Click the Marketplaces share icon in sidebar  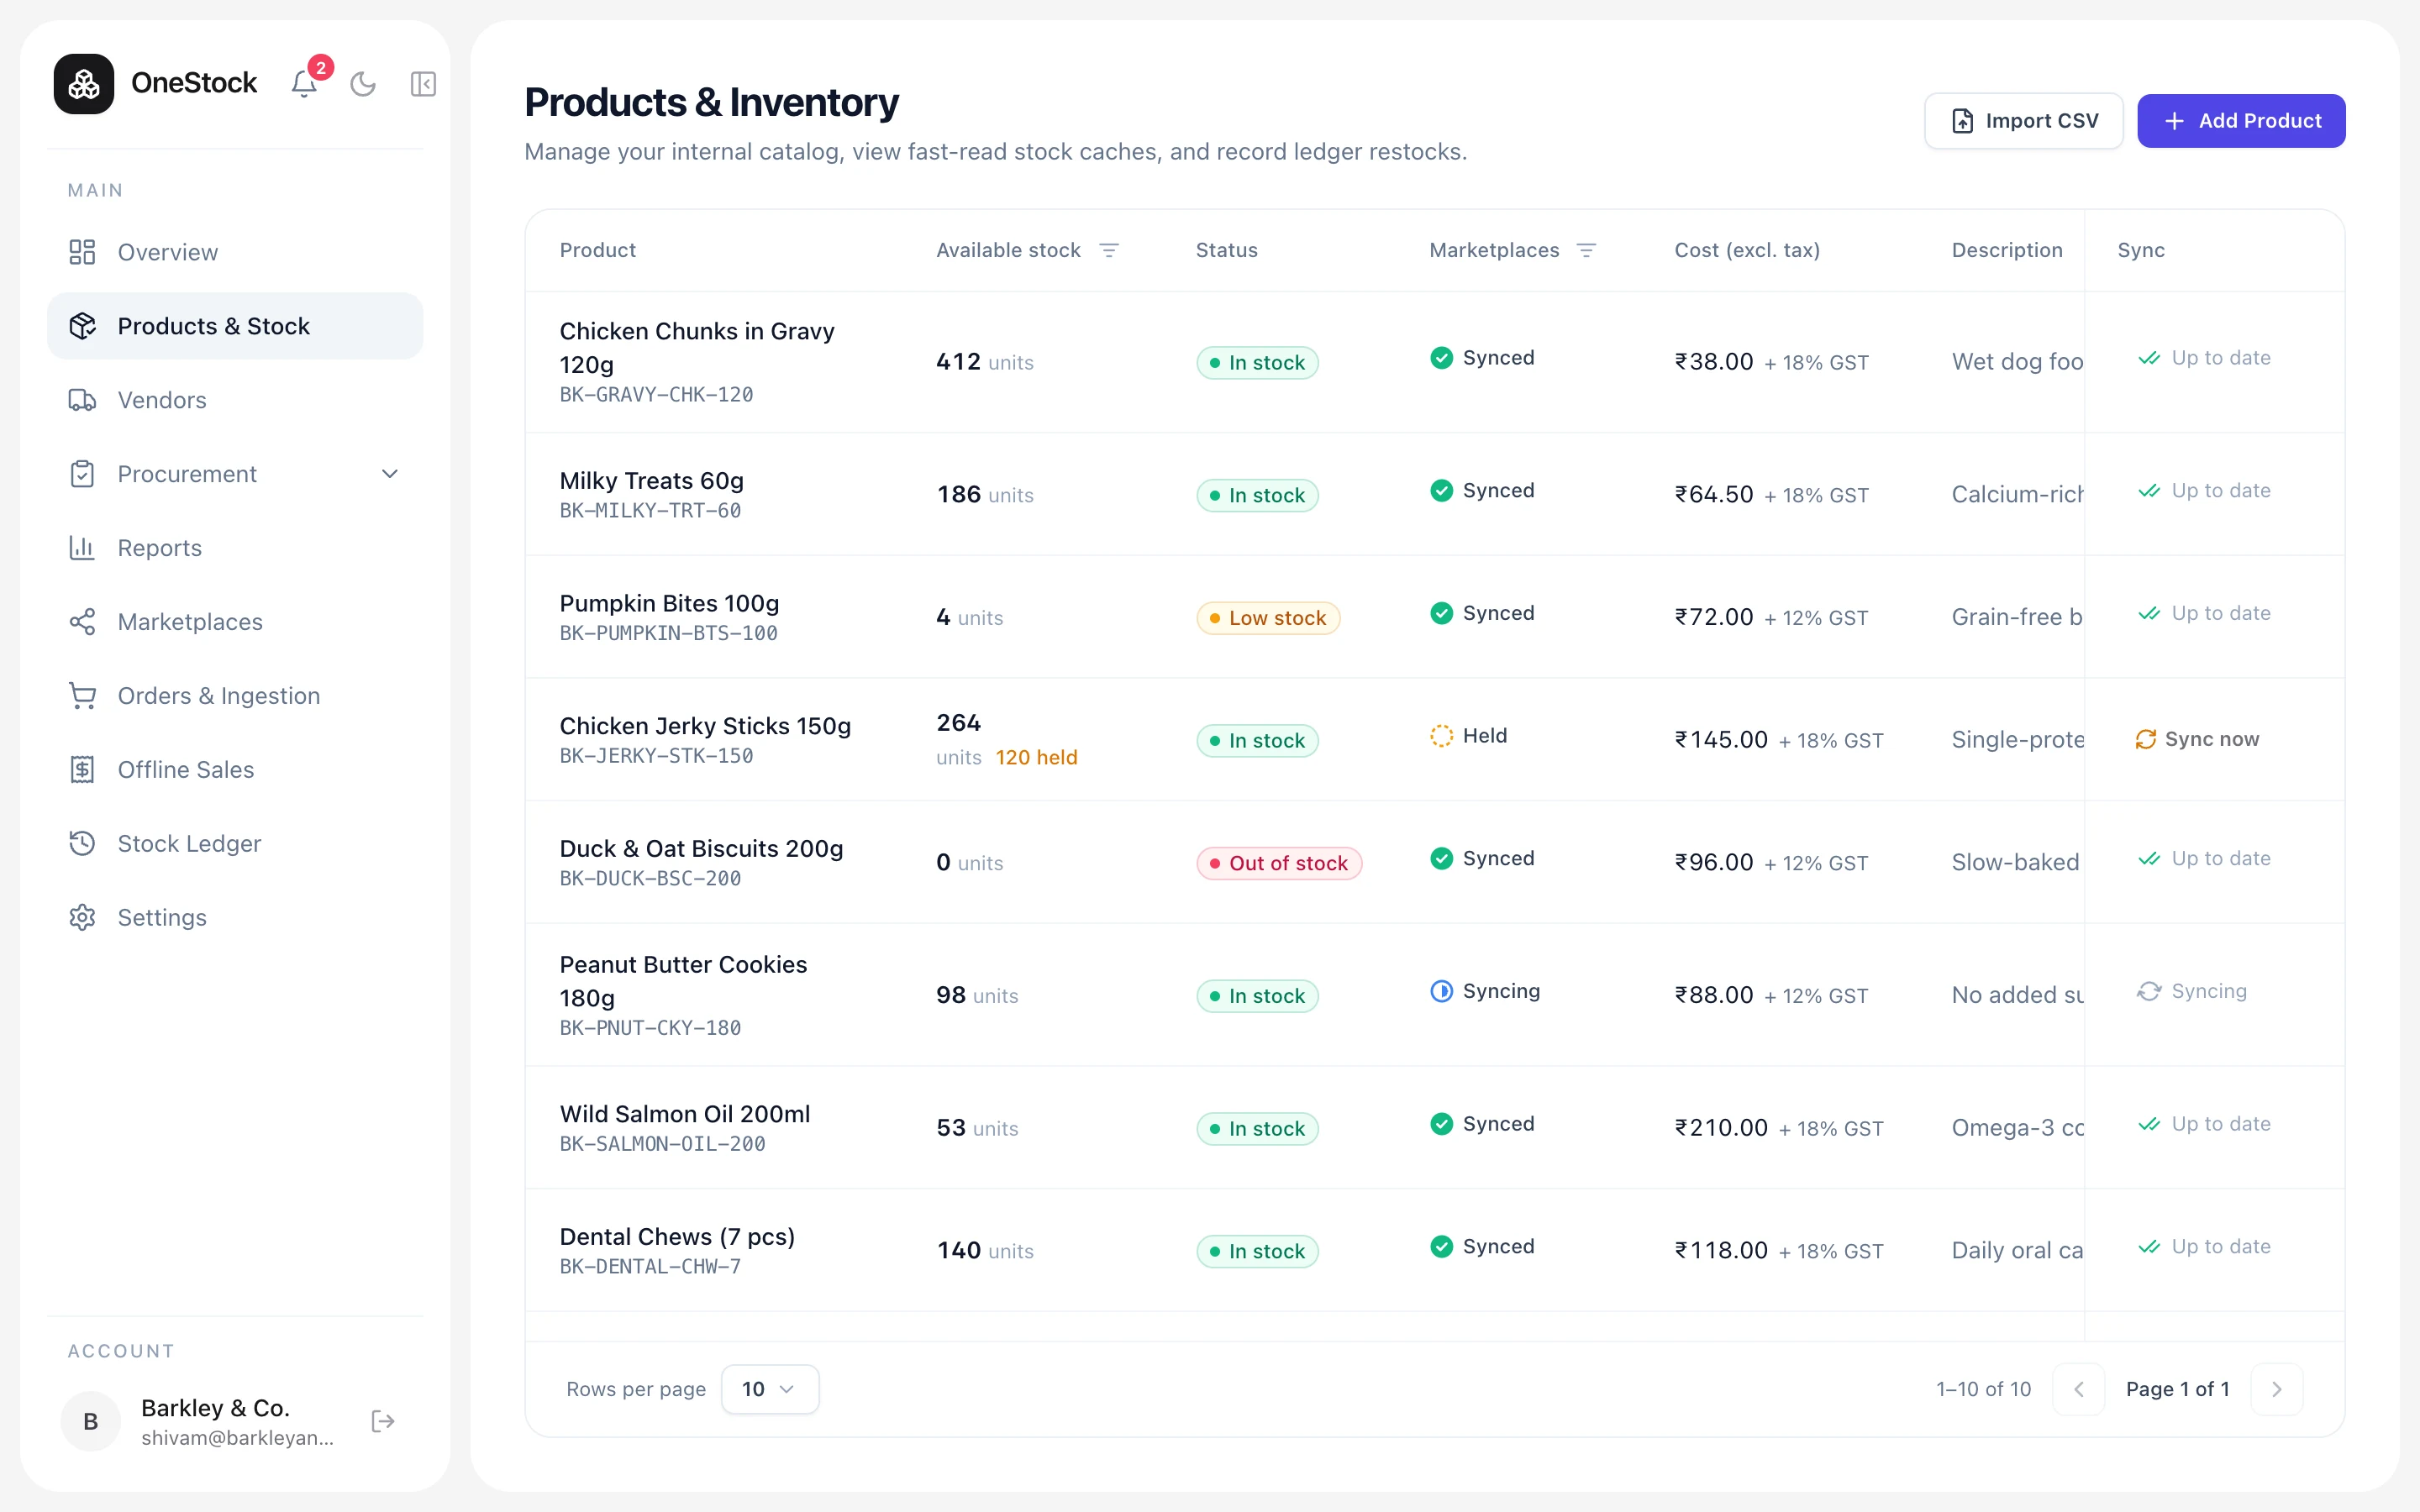tap(82, 622)
